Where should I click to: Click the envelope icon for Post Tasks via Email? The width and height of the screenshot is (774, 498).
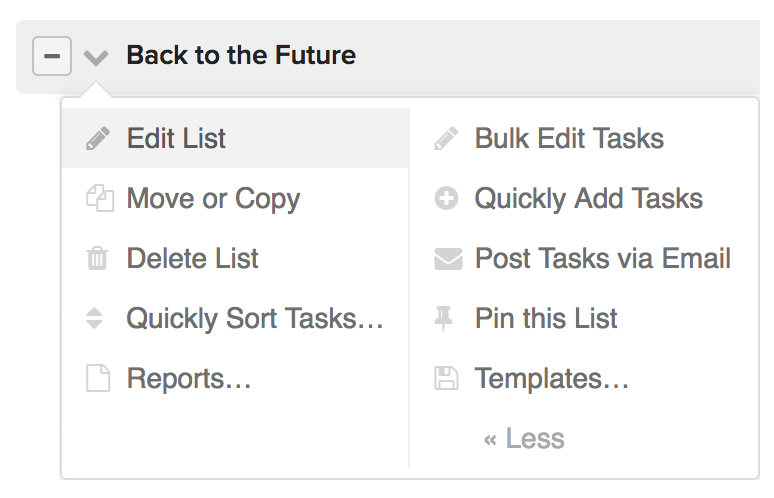447,259
